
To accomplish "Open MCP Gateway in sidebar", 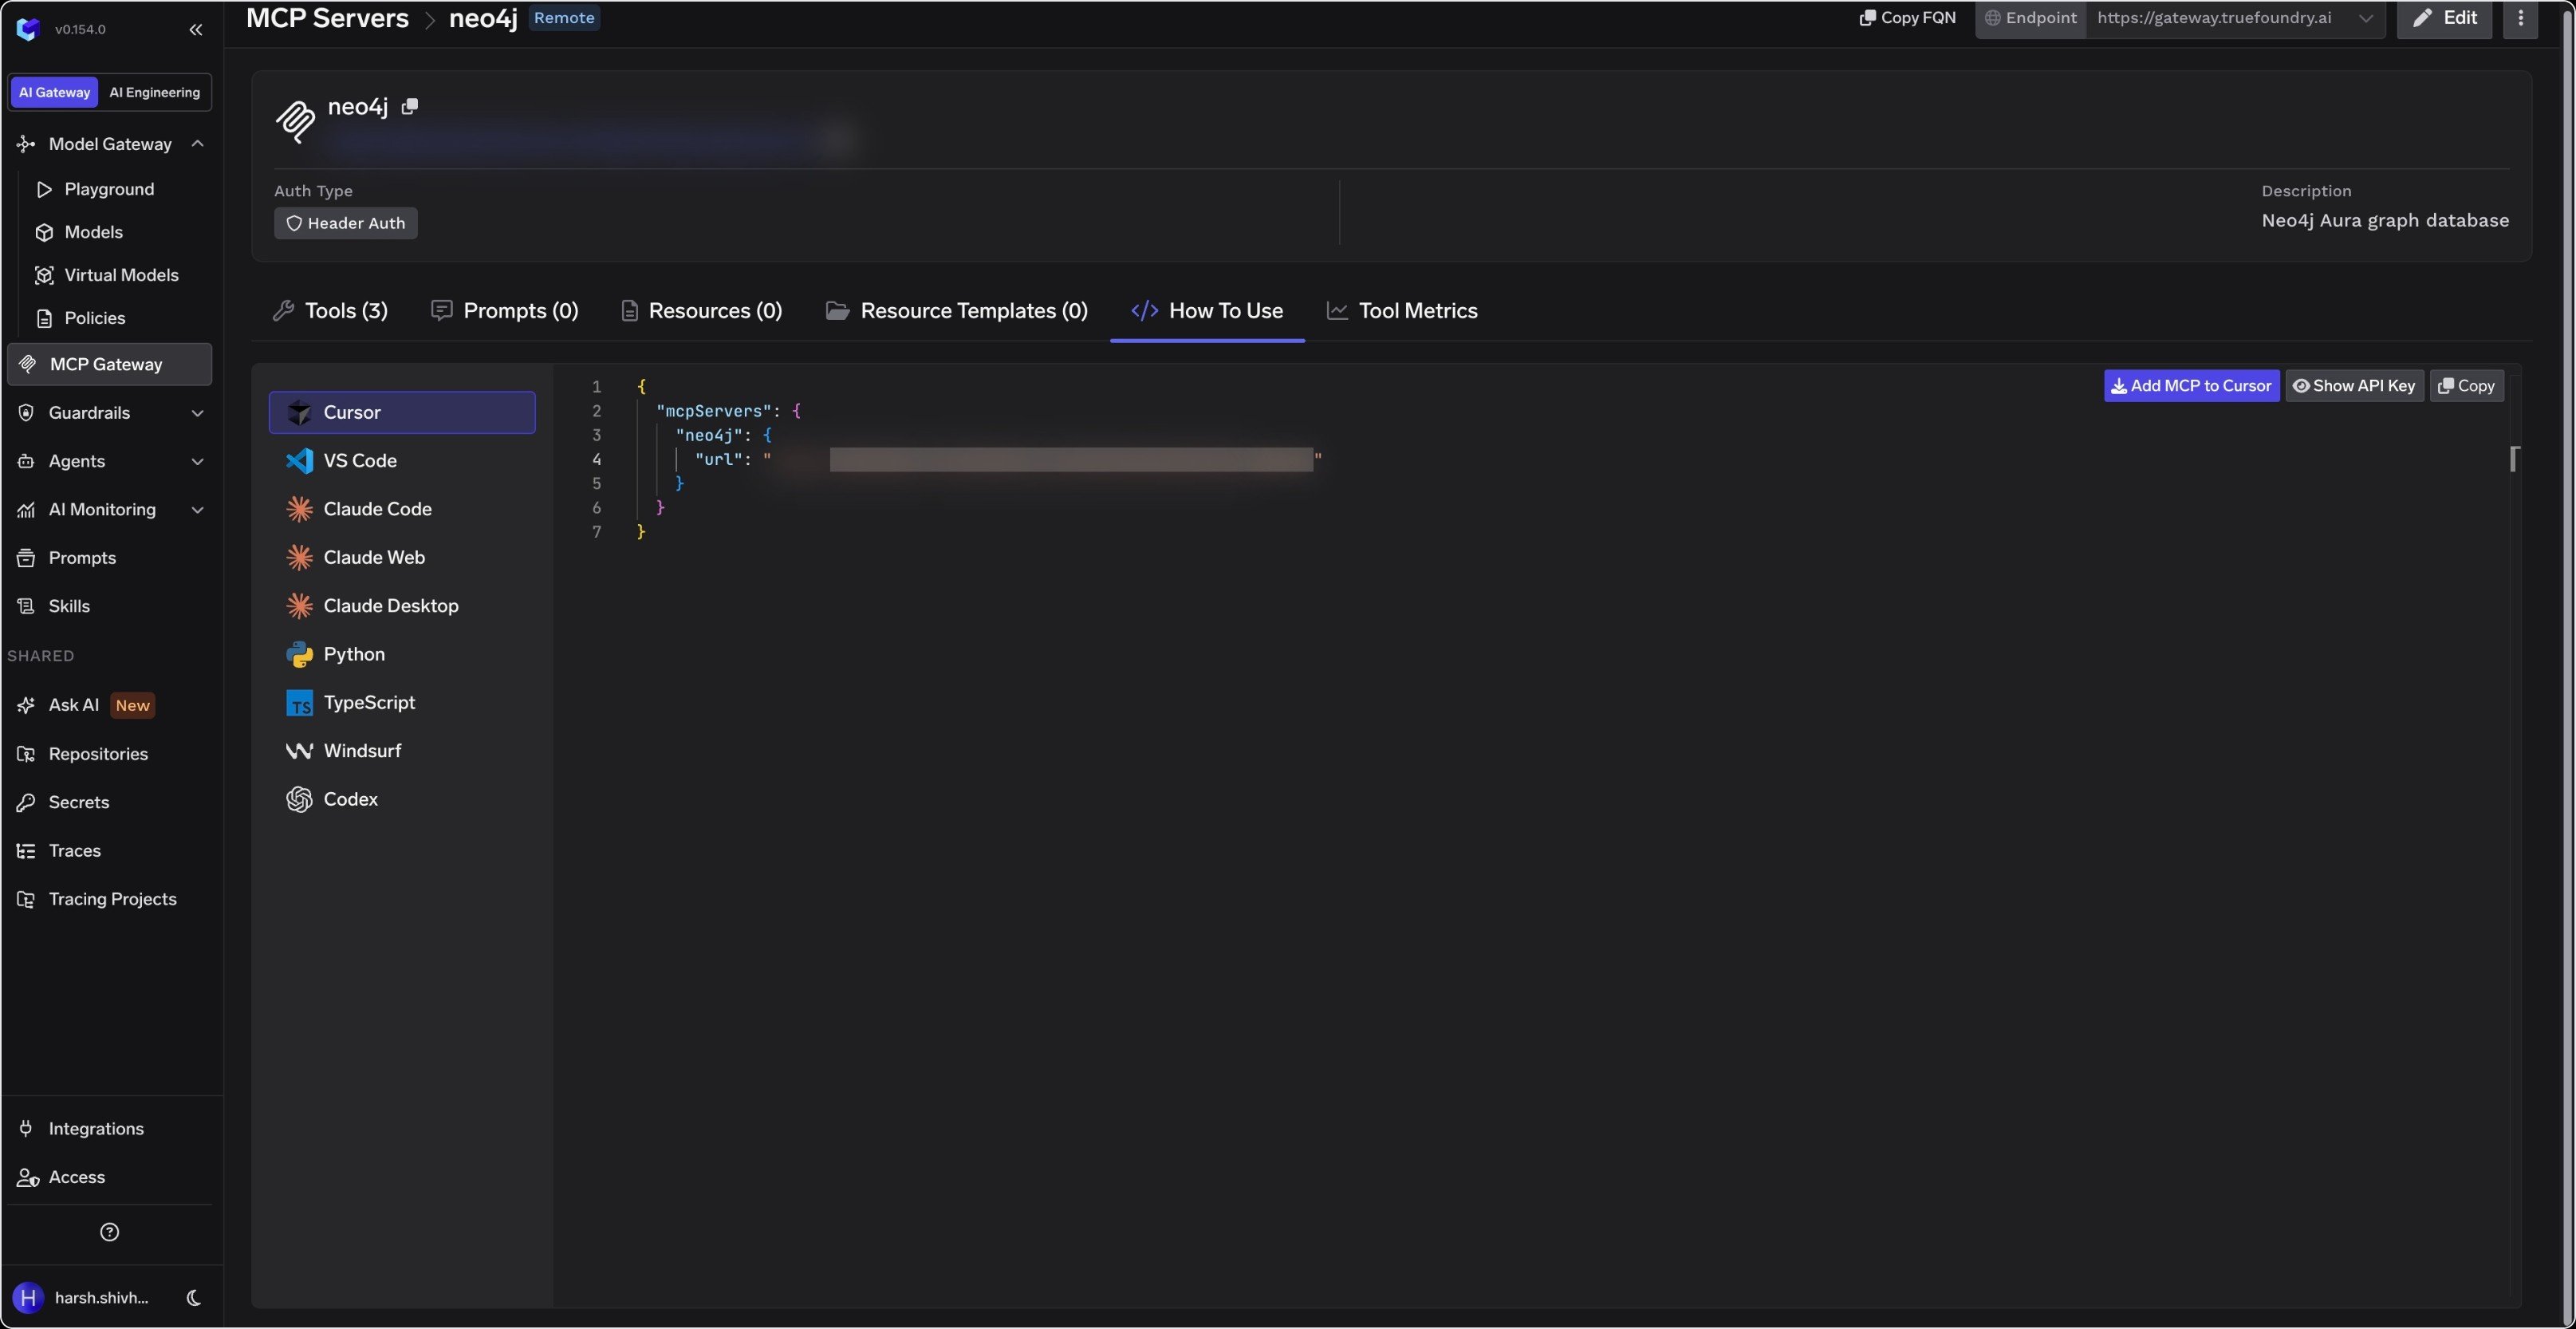I will click(x=109, y=364).
